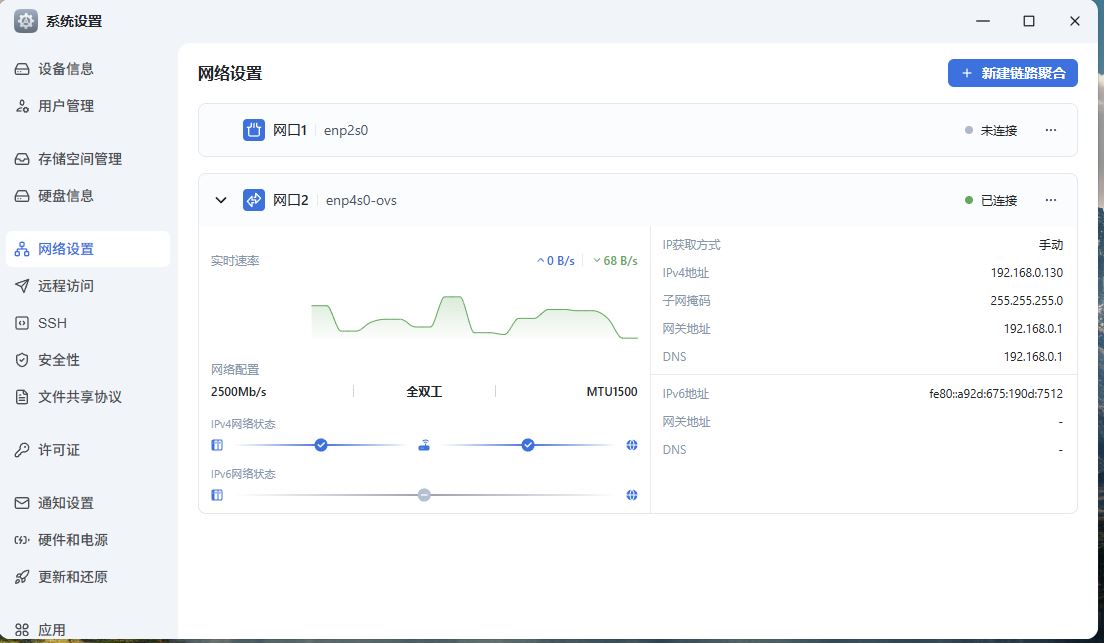The width and height of the screenshot is (1104, 643).
Task: Click the IPv6 status device icon
Action: pyautogui.click(x=217, y=495)
